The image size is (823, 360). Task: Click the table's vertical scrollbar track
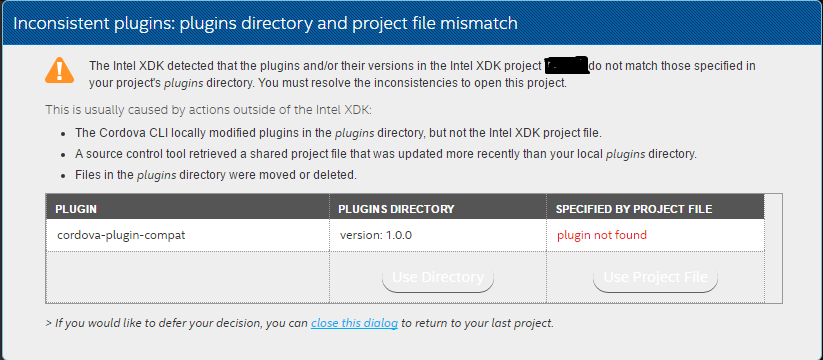[x=773, y=248]
